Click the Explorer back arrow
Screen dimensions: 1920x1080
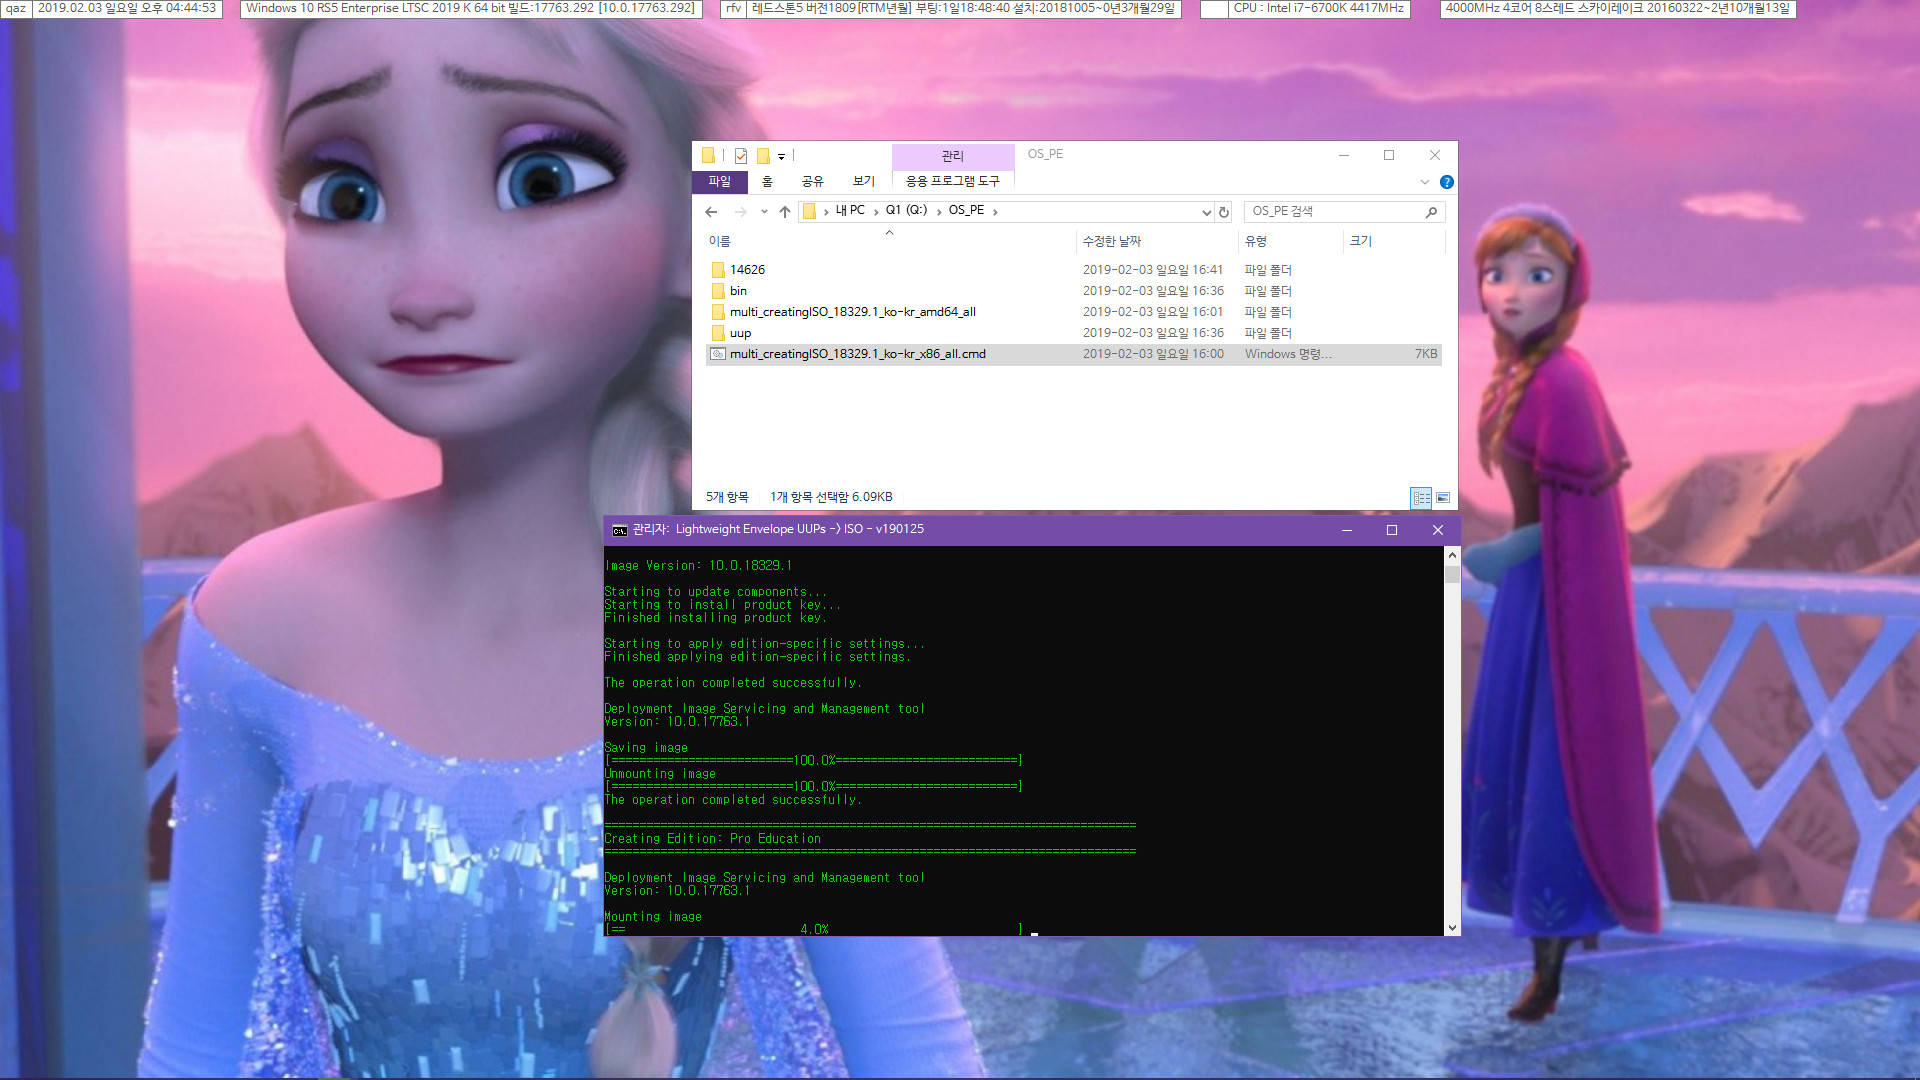[711, 211]
